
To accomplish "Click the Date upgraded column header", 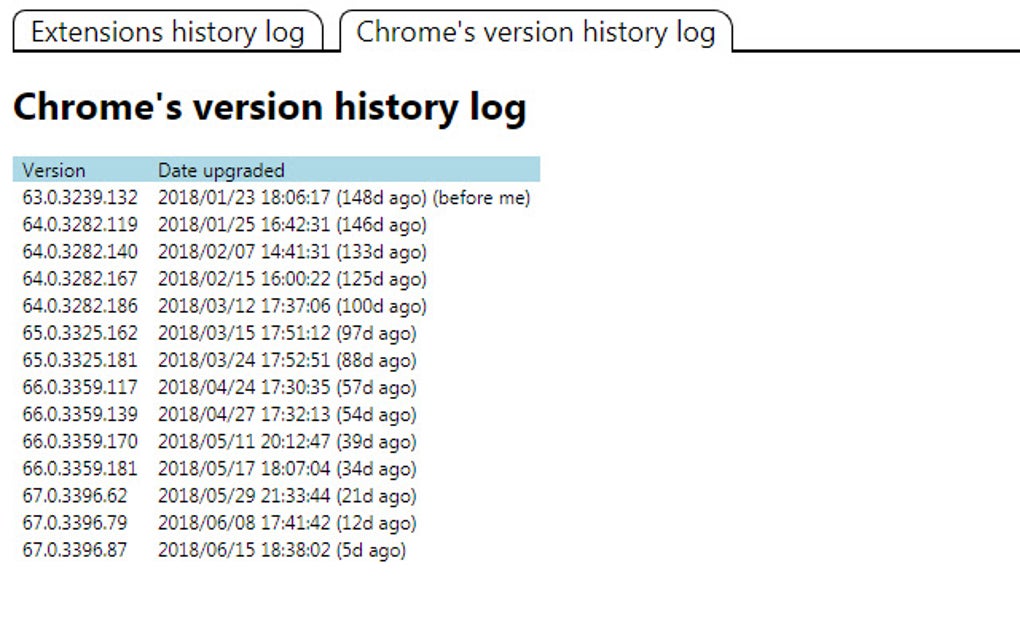I will [x=221, y=170].
